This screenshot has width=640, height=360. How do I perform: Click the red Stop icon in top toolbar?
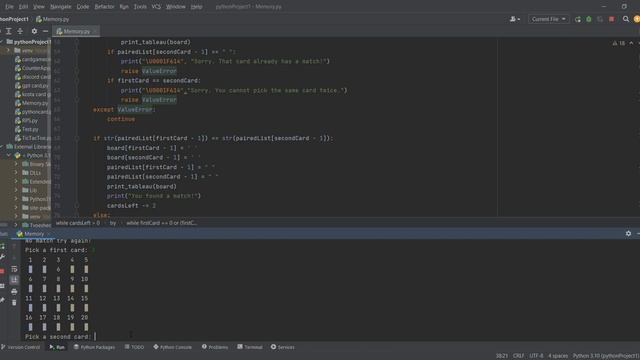(611, 19)
